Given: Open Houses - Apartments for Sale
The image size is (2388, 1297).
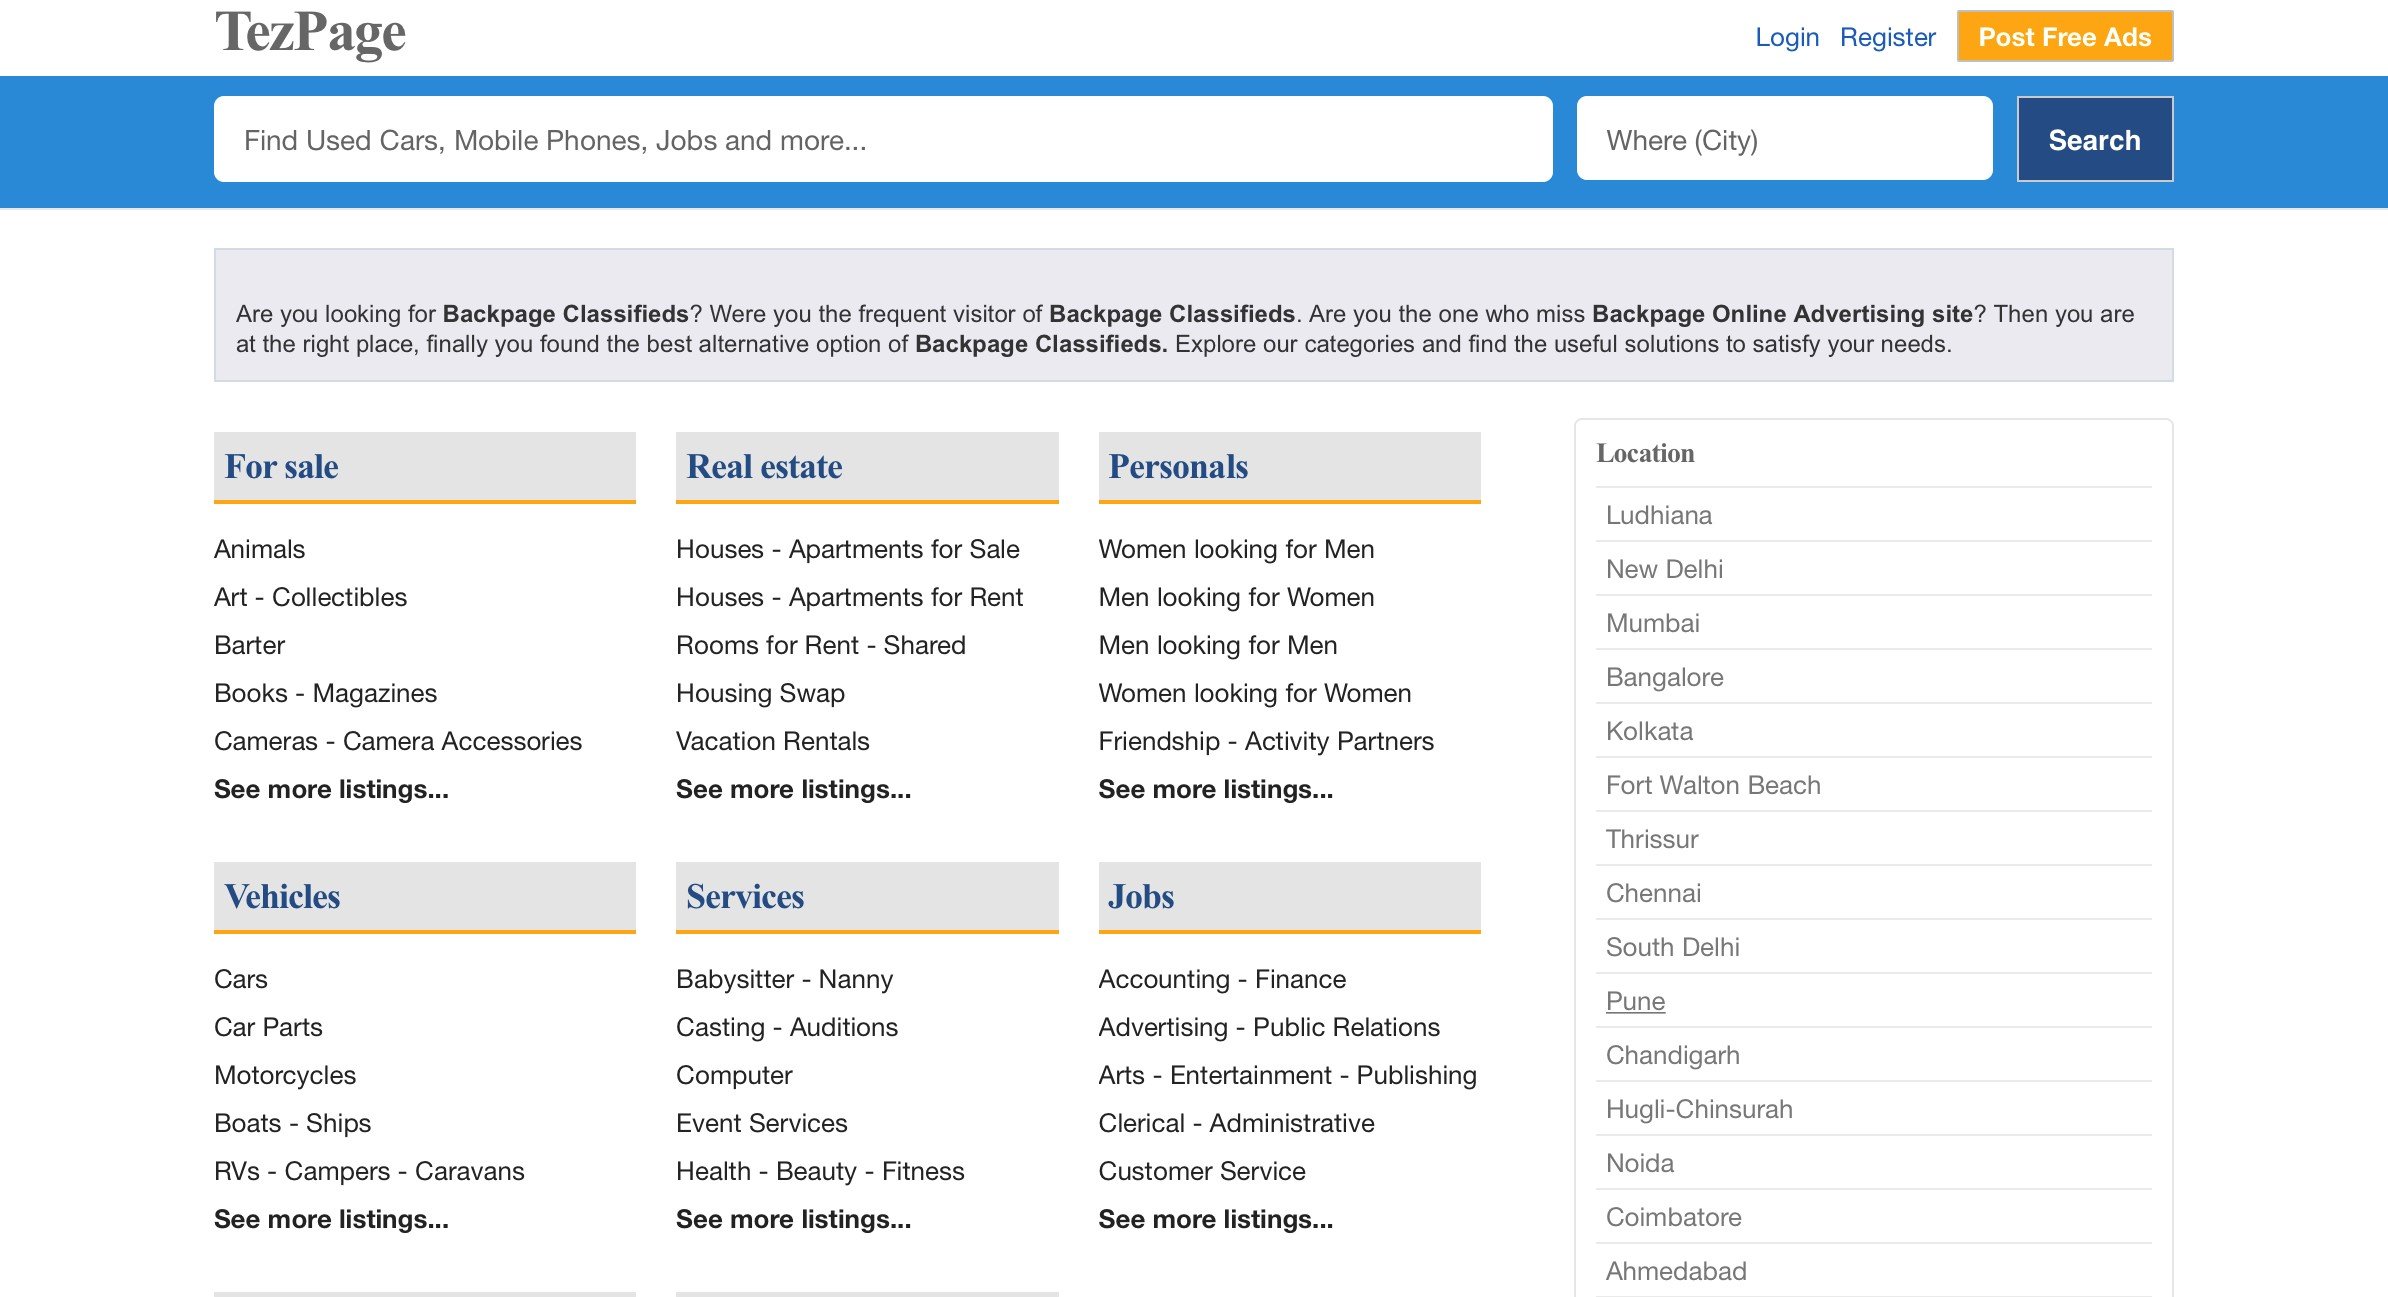Looking at the screenshot, I should click(x=848, y=548).
